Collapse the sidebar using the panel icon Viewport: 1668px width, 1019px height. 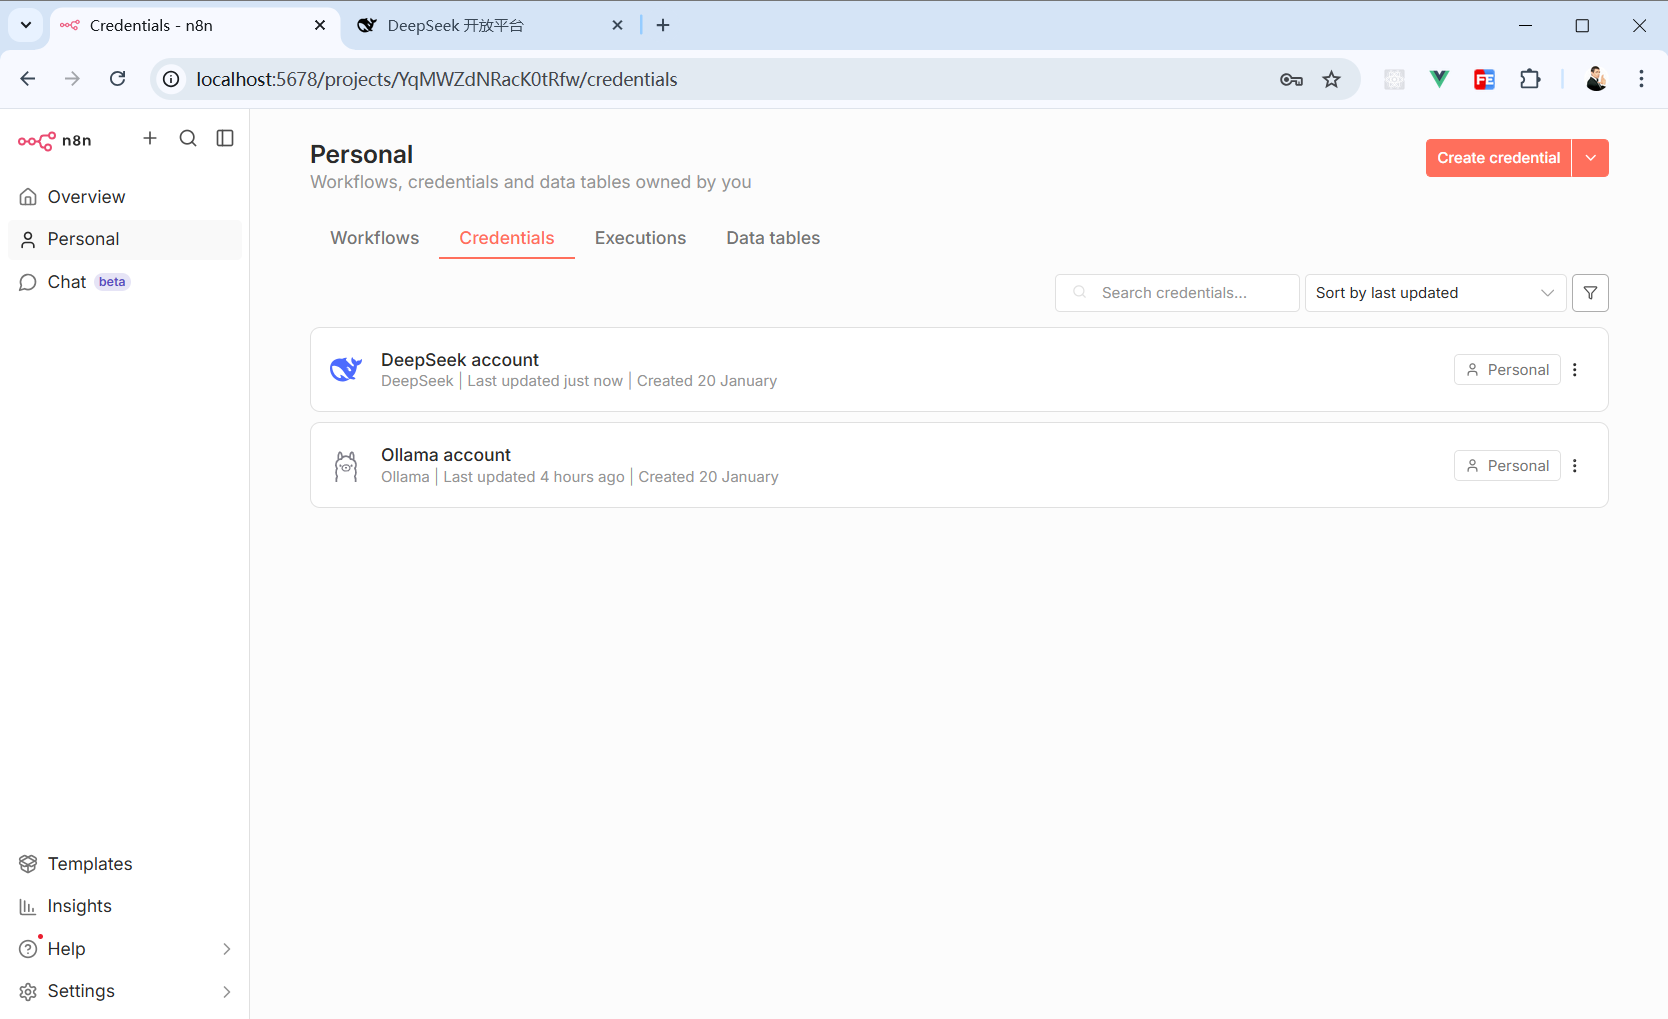pyautogui.click(x=225, y=138)
